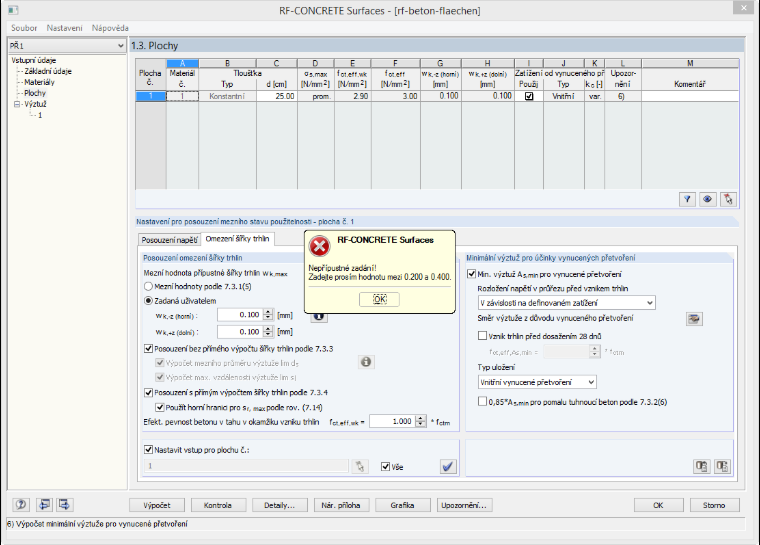
Task: Click the Vstupní údaje tree root
Action: pos(34,61)
